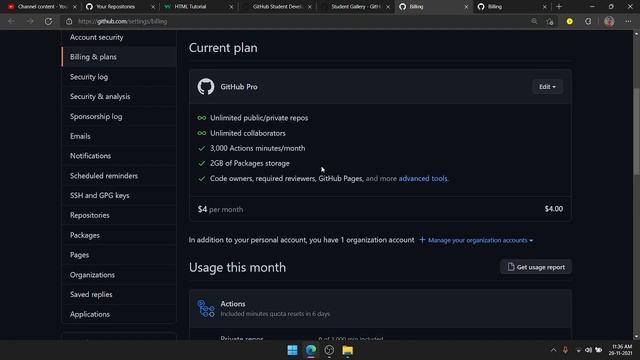The width and height of the screenshot is (640, 360).
Task: Click the microphone tray icon
Action: 565,350
